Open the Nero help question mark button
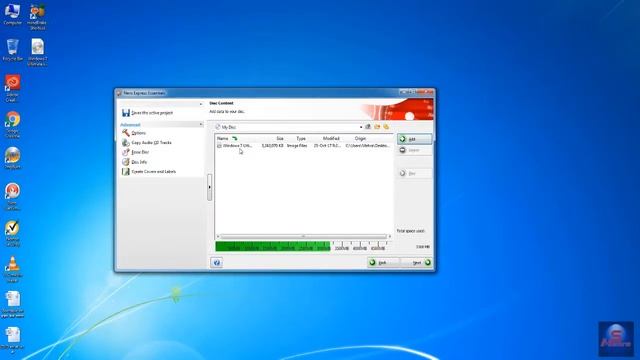Image resolution: width=640 pixels, height=360 pixels. coord(217,262)
